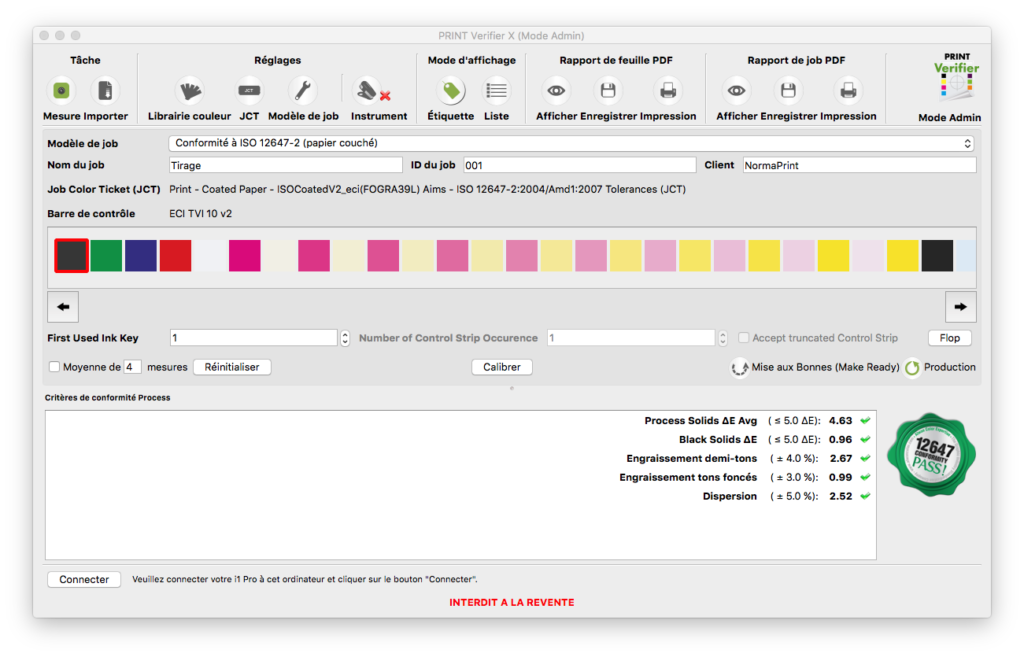Click Afficher in Rapport de feuille PDF
1024x657 pixels.
pos(556,92)
